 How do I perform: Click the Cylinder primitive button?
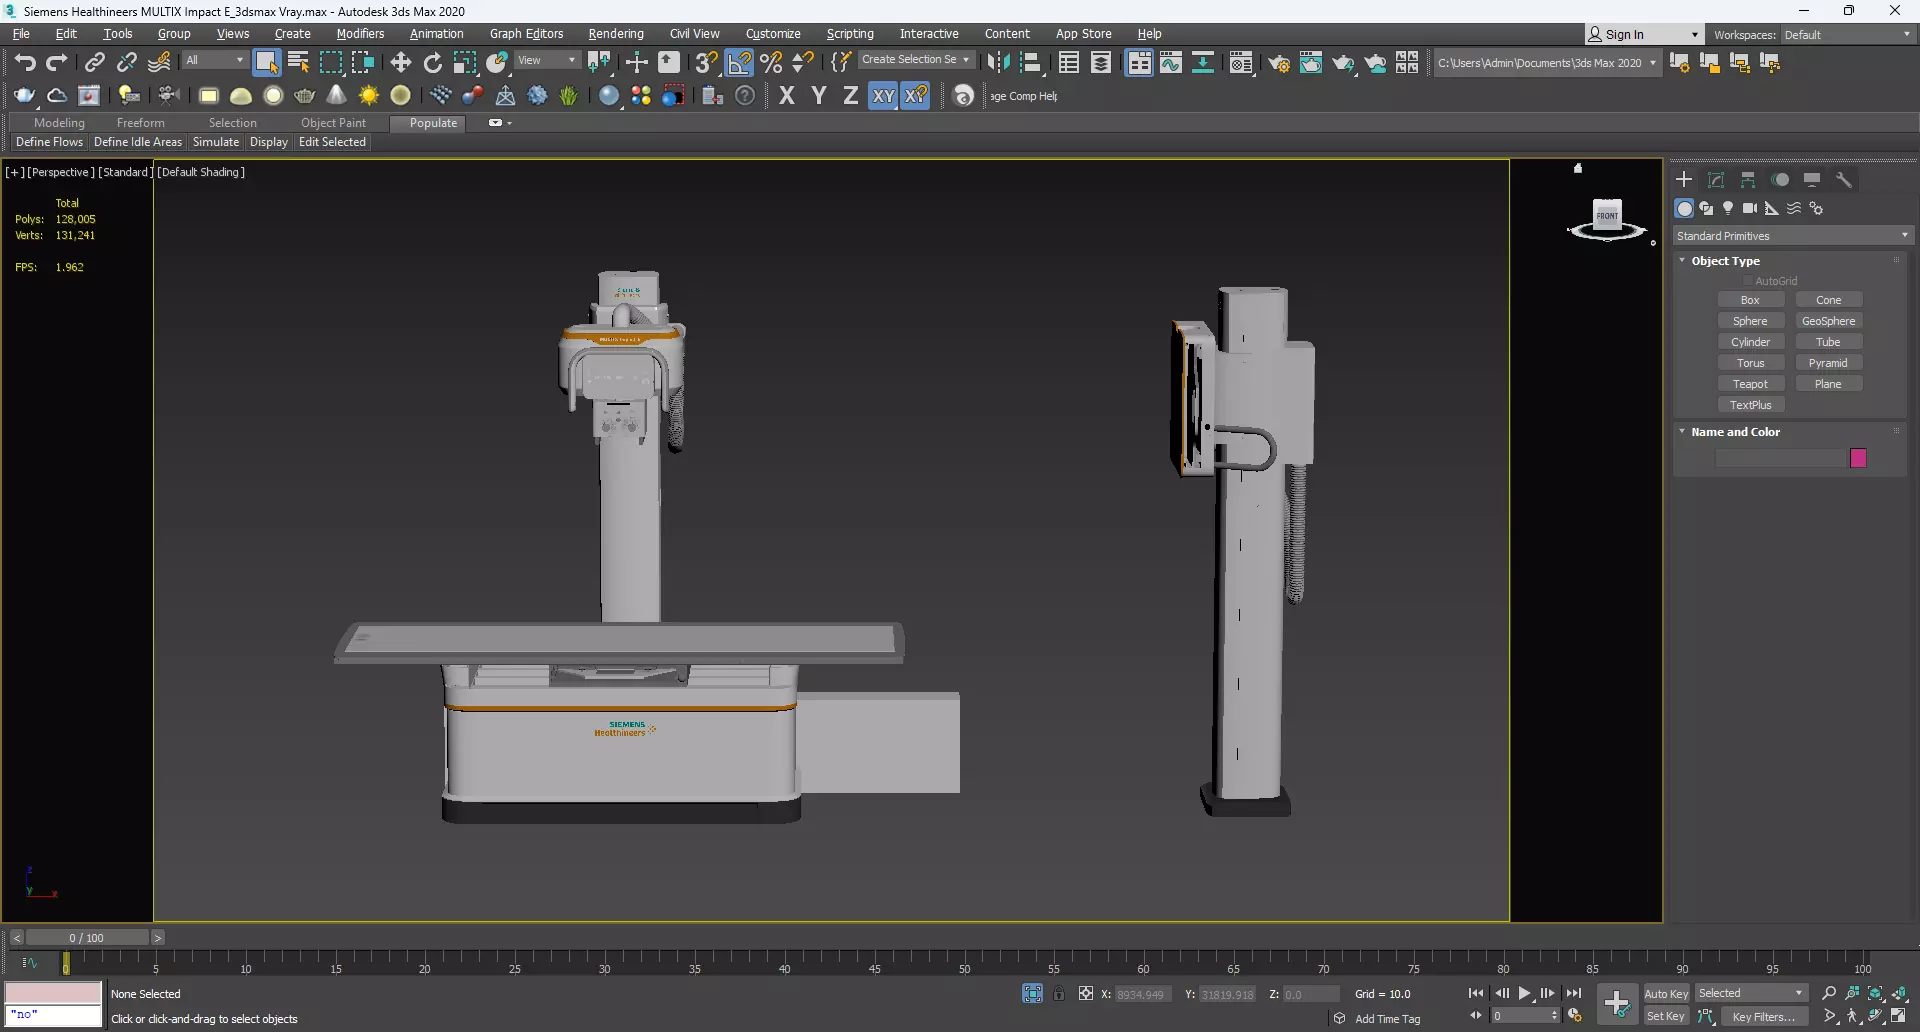(x=1750, y=342)
